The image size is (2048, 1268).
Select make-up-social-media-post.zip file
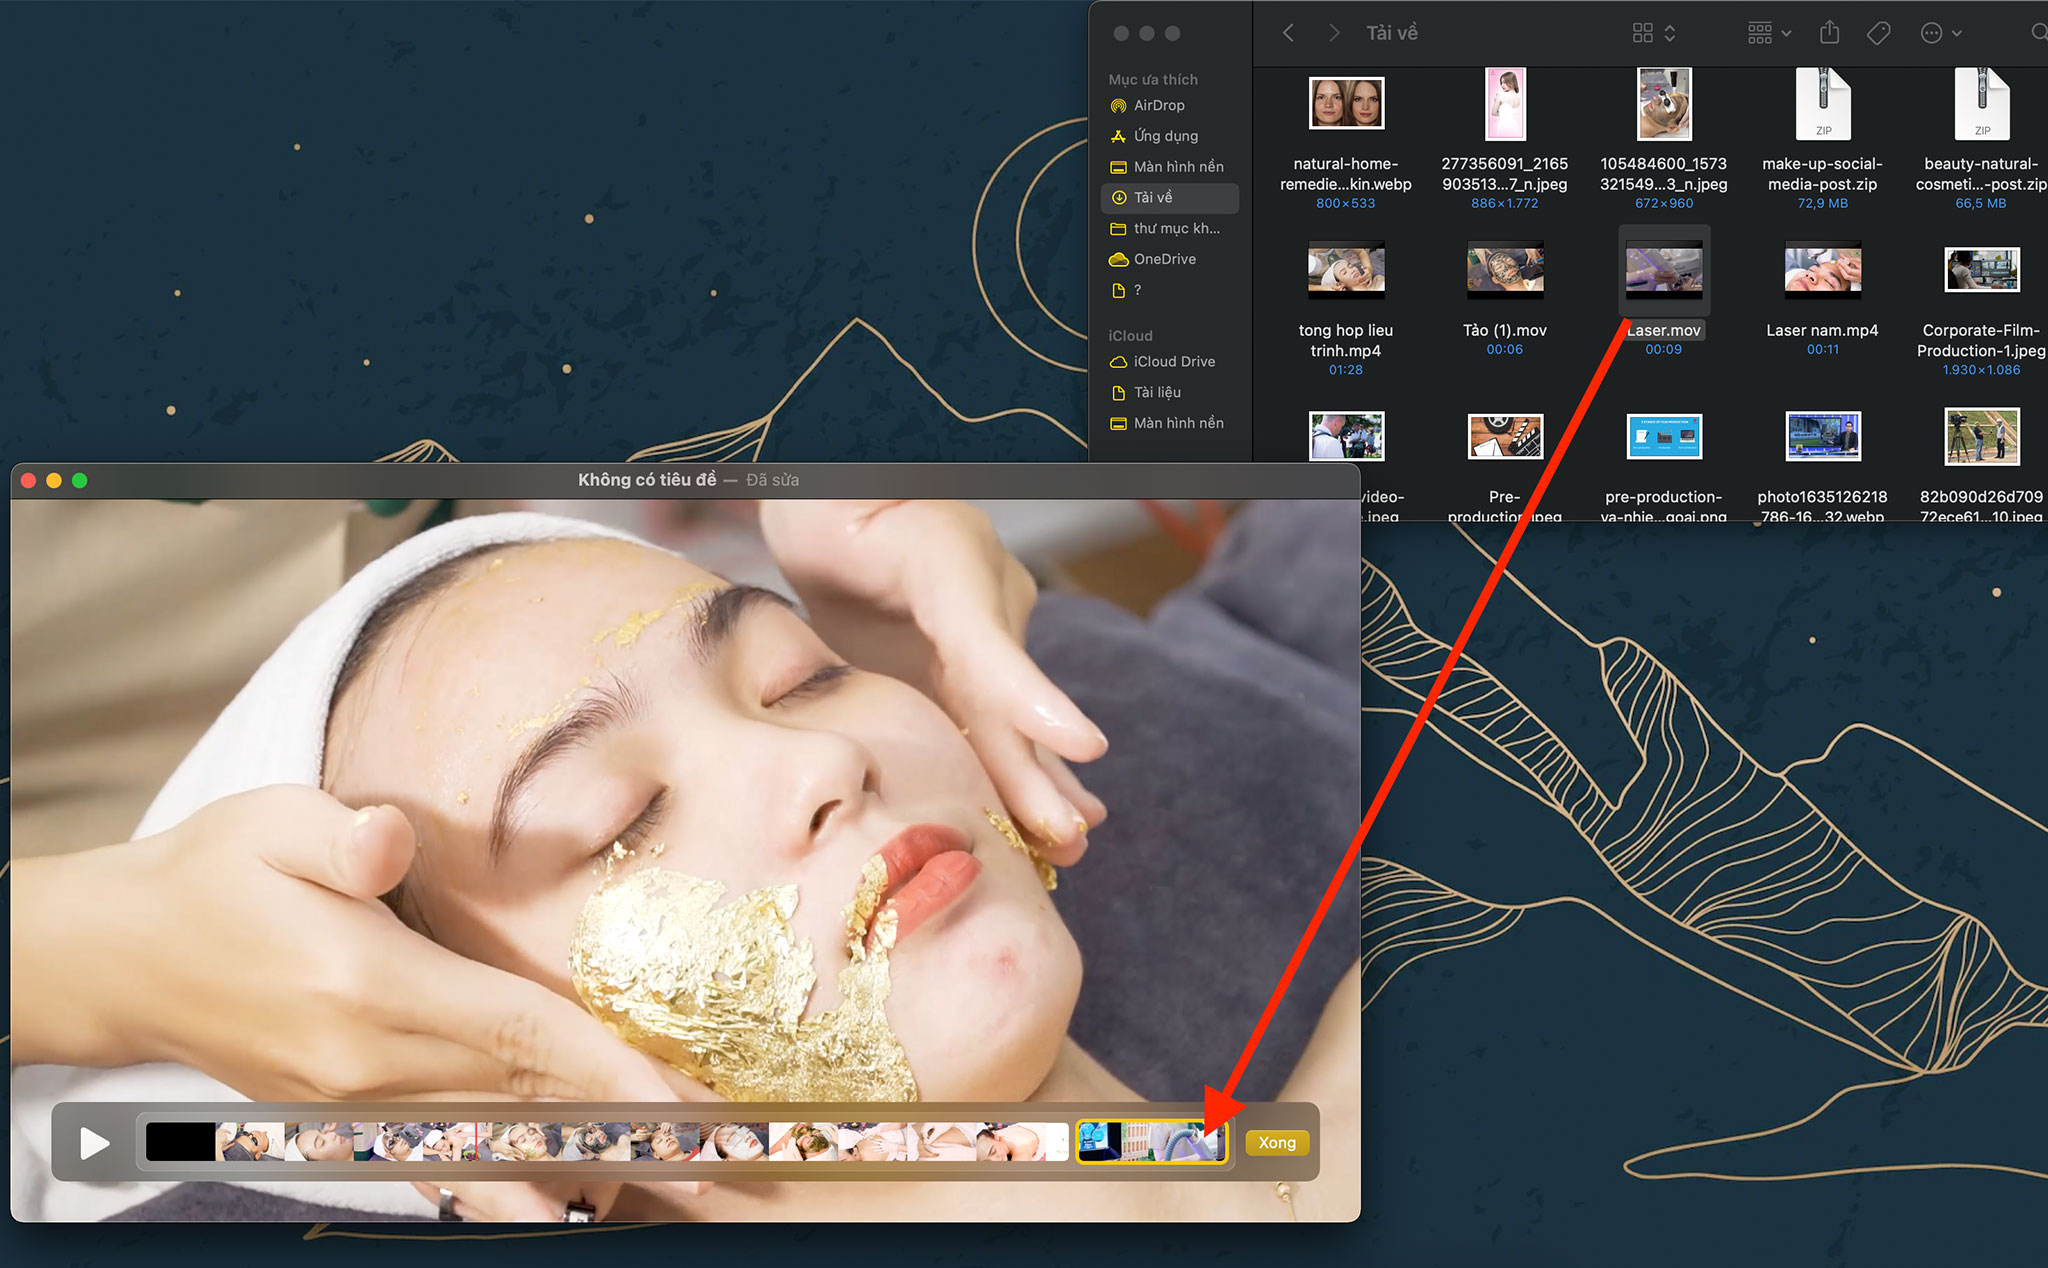pyautogui.click(x=1822, y=106)
